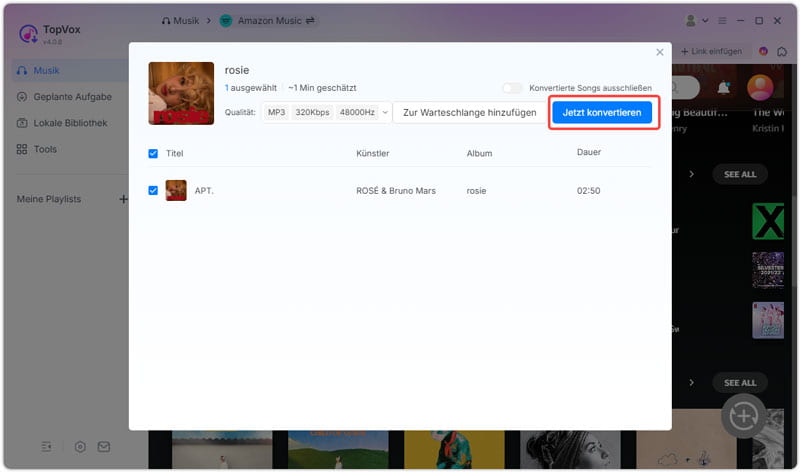Click the Musik breadcrumb at top
800x472 pixels.
[180, 21]
